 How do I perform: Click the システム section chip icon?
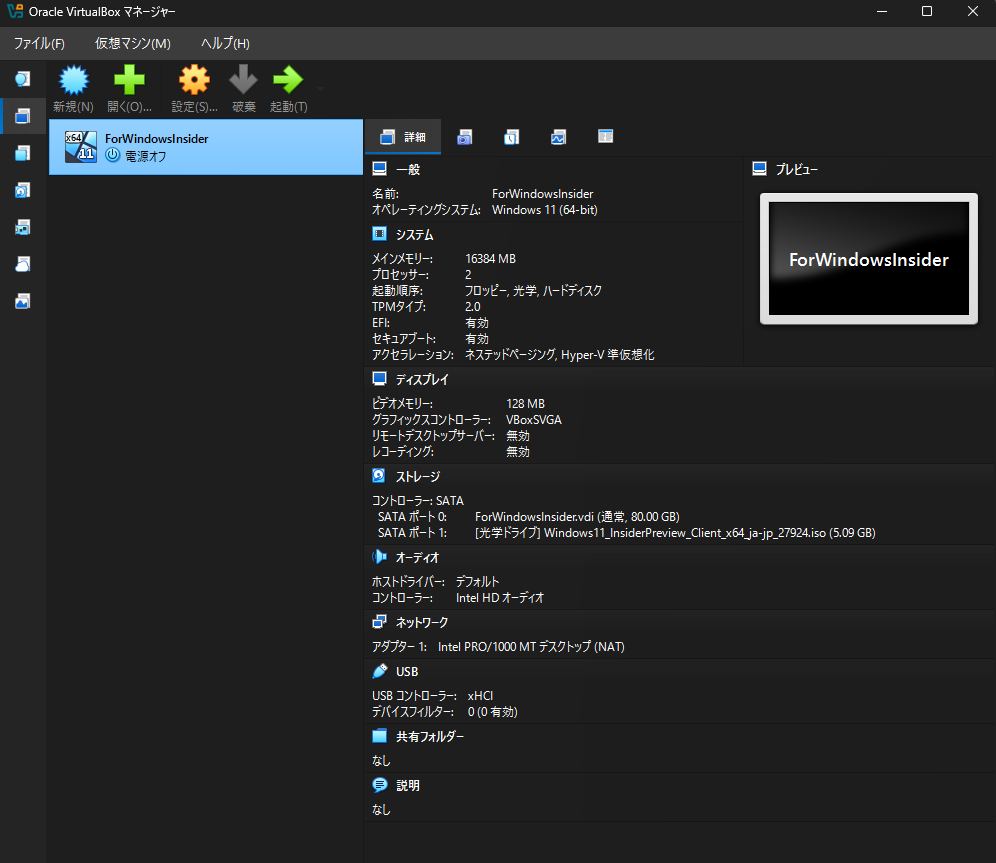(379, 234)
